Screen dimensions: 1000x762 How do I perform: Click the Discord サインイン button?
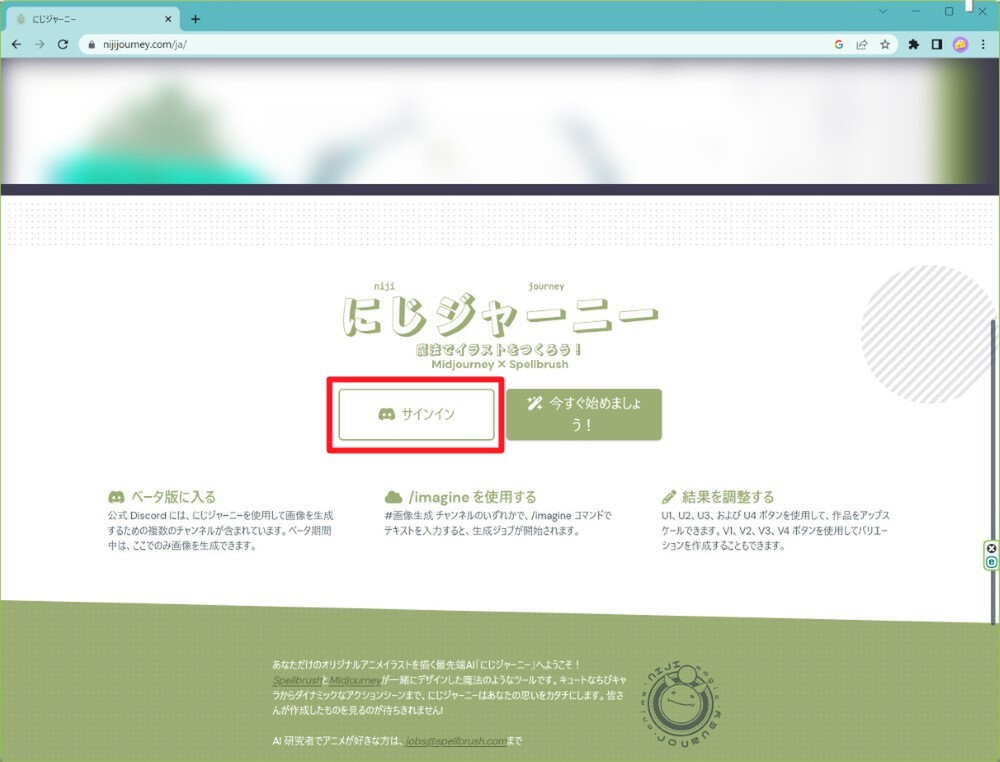point(416,414)
